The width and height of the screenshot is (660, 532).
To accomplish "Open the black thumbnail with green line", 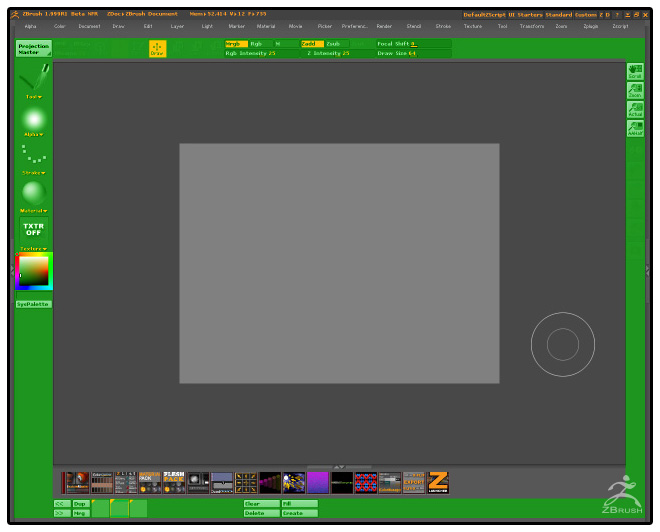I will 342,482.
